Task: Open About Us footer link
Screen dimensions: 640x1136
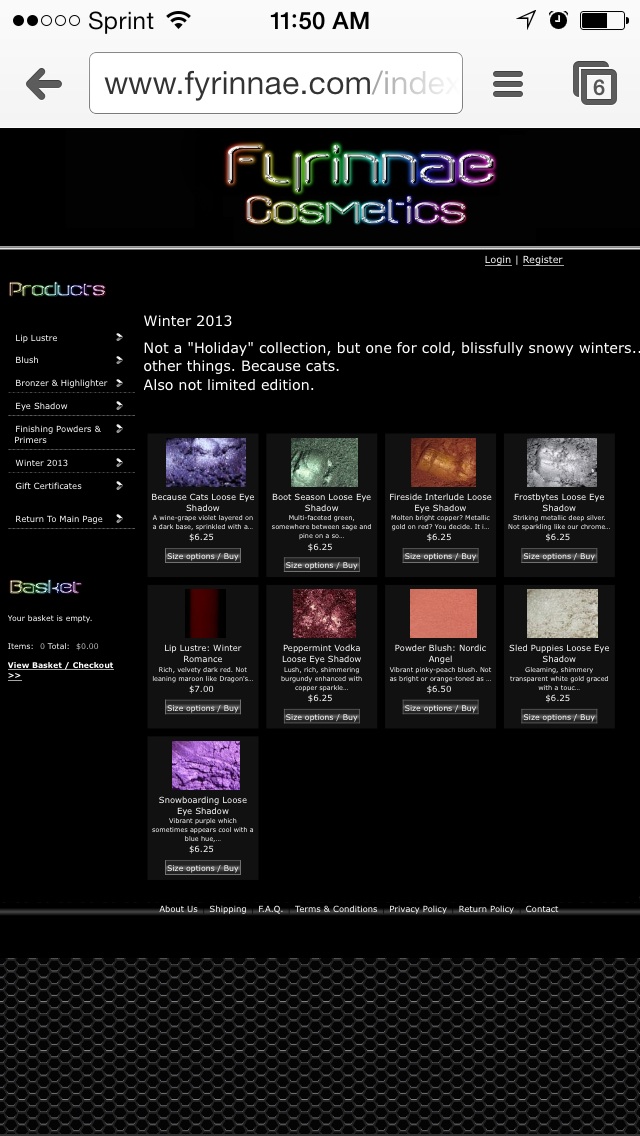Action: point(178,909)
